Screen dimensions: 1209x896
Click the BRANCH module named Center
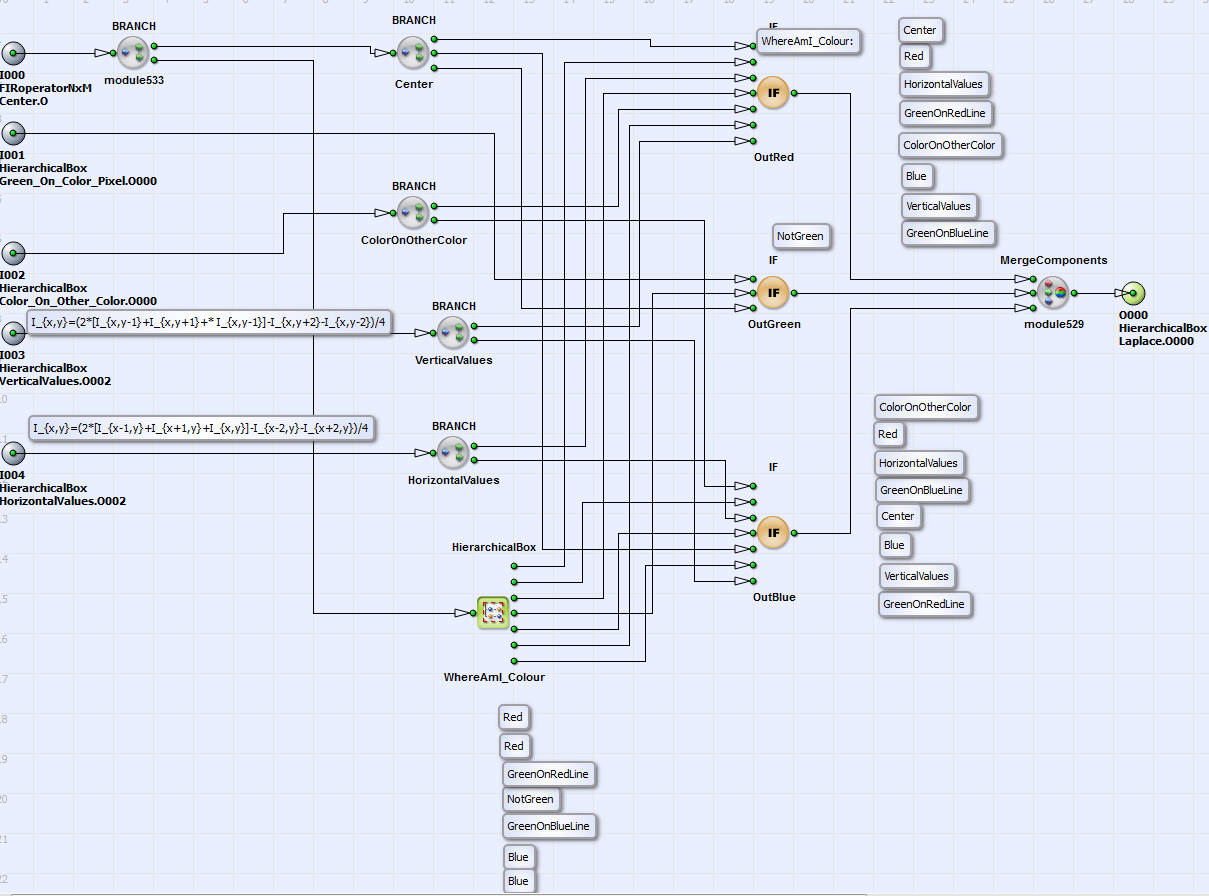[x=413, y=53]
